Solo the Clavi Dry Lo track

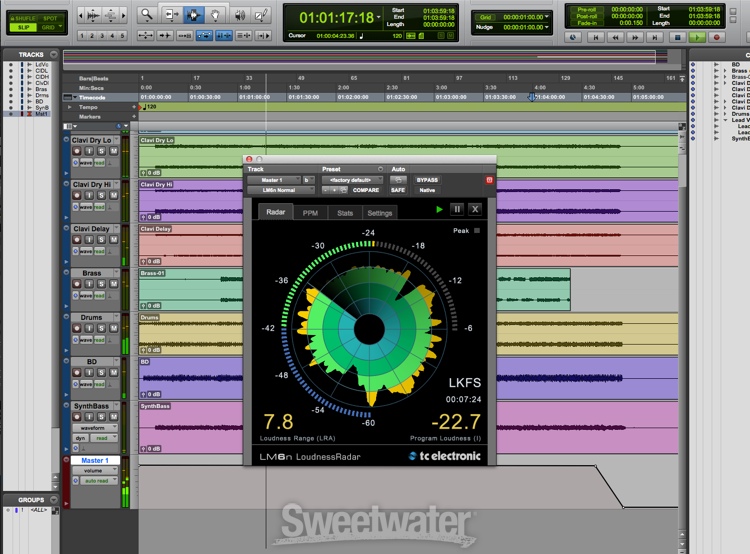click(x=101, y=151)
